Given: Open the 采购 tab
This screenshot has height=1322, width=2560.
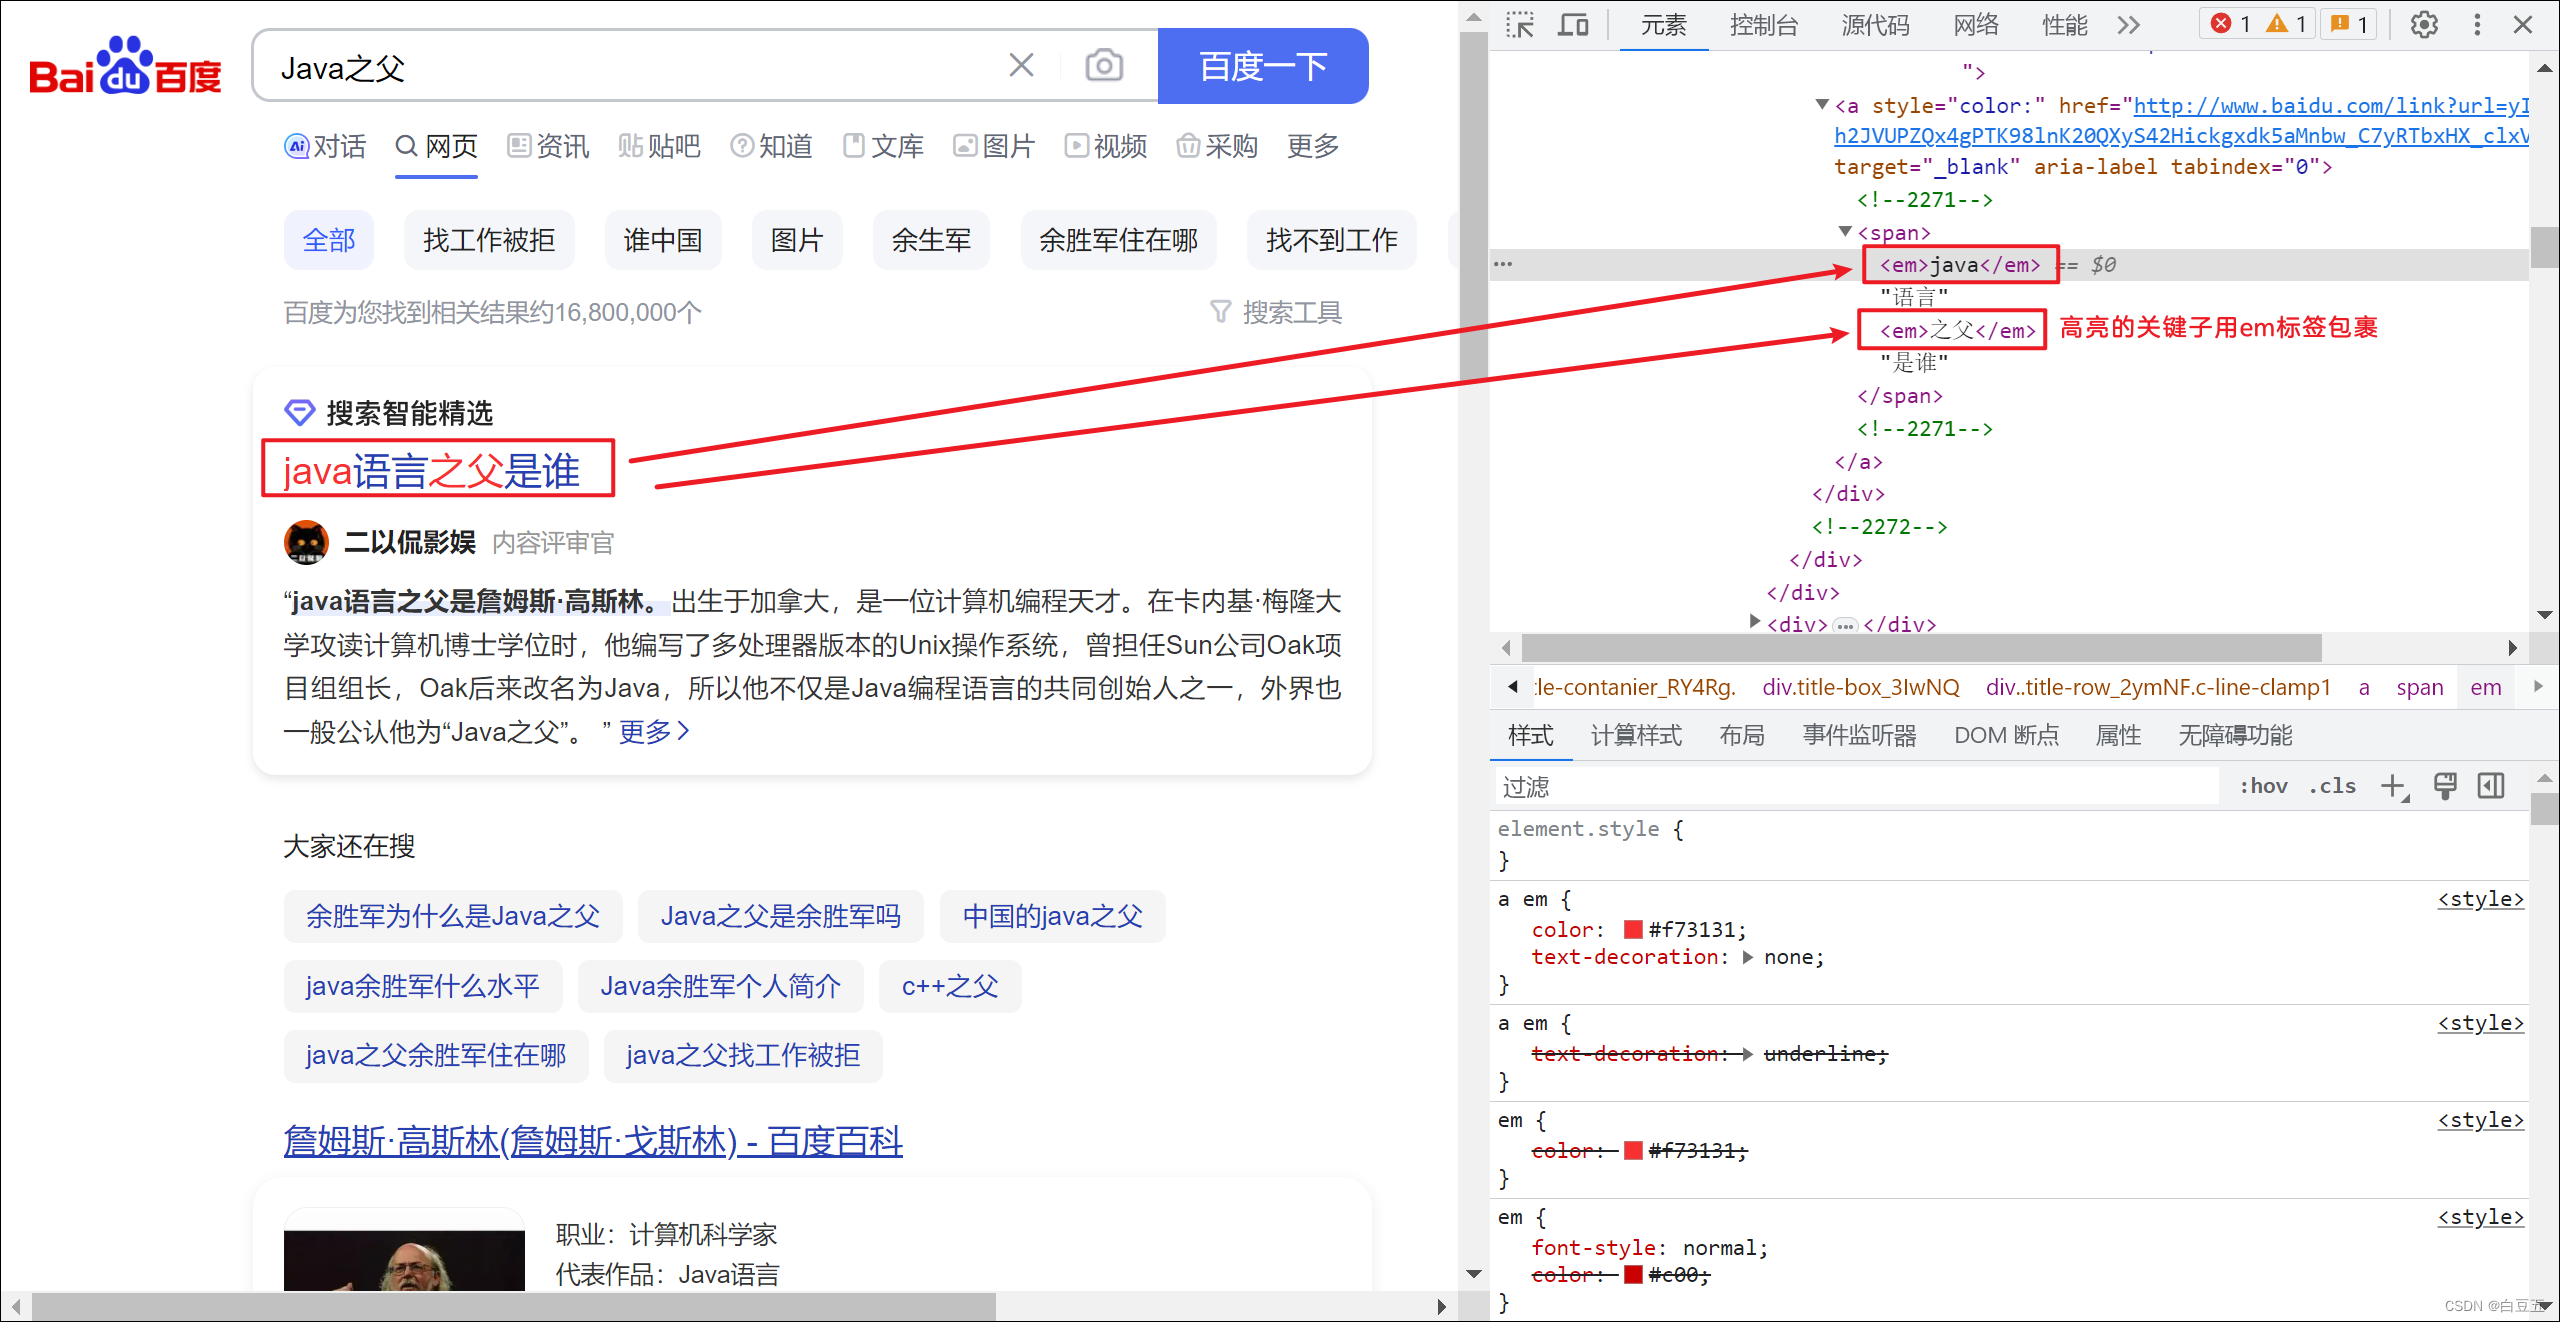Looking at the screenshot, I should point(1217,146).
